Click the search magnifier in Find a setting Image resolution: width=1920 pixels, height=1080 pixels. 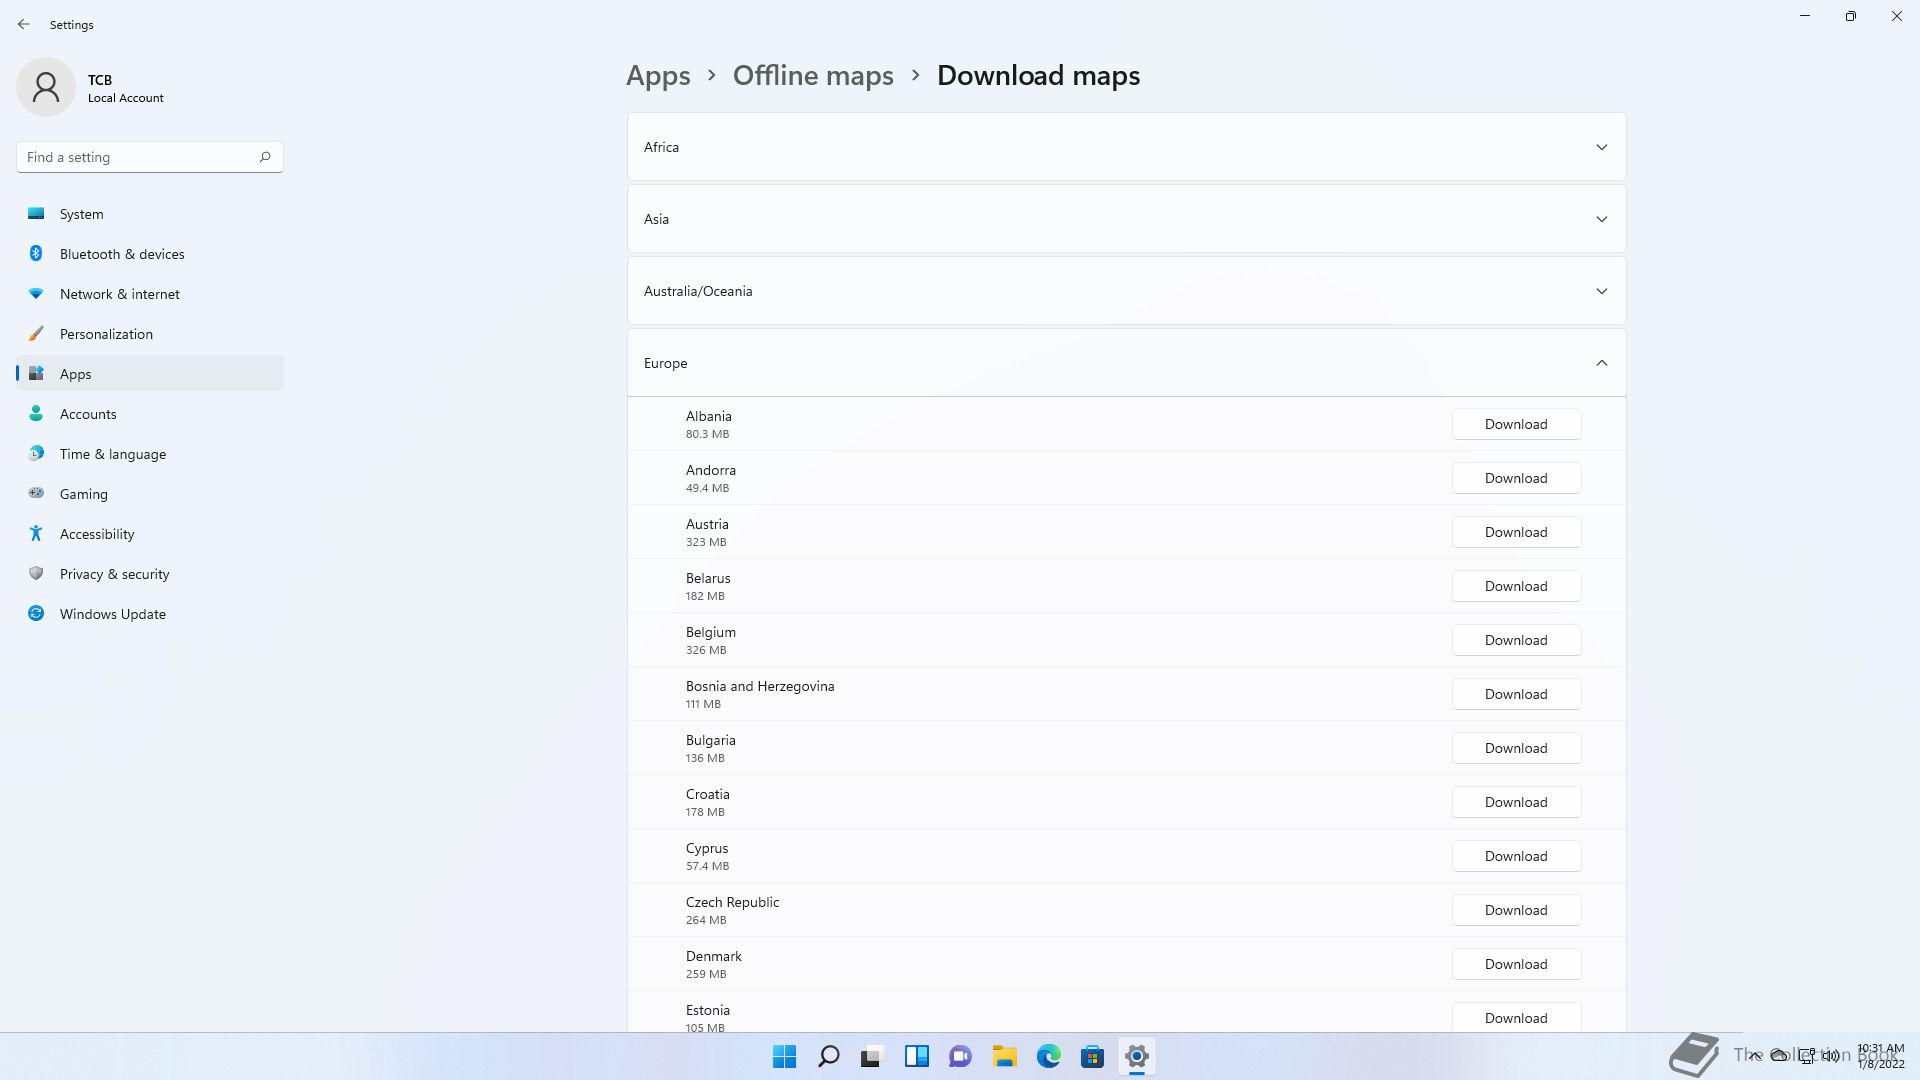tap(265, 157)
